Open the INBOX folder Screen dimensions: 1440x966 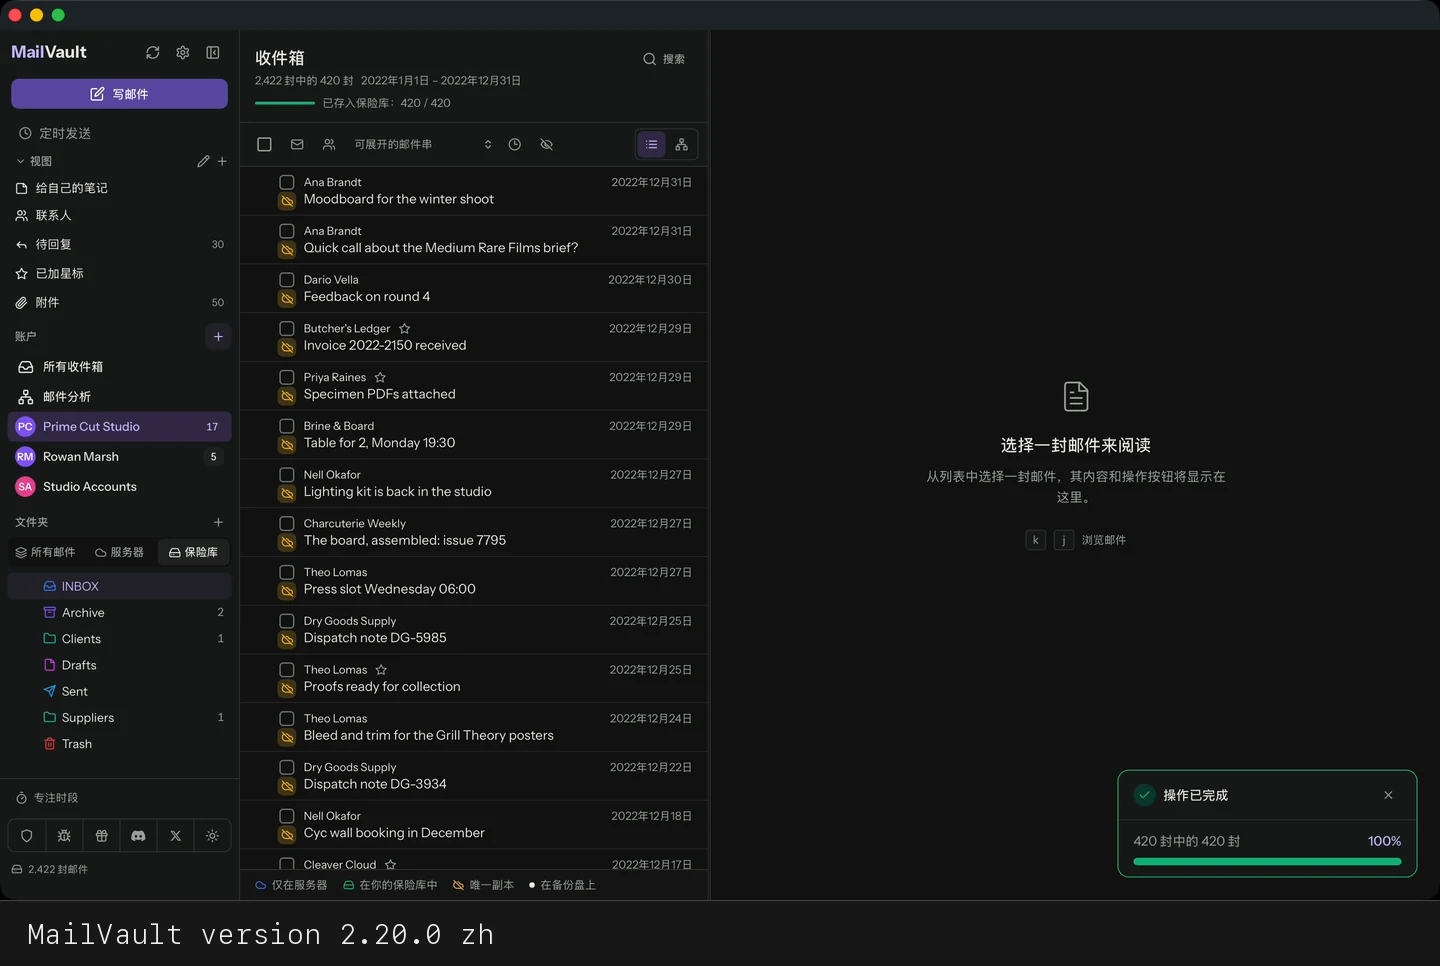[120, 586]
